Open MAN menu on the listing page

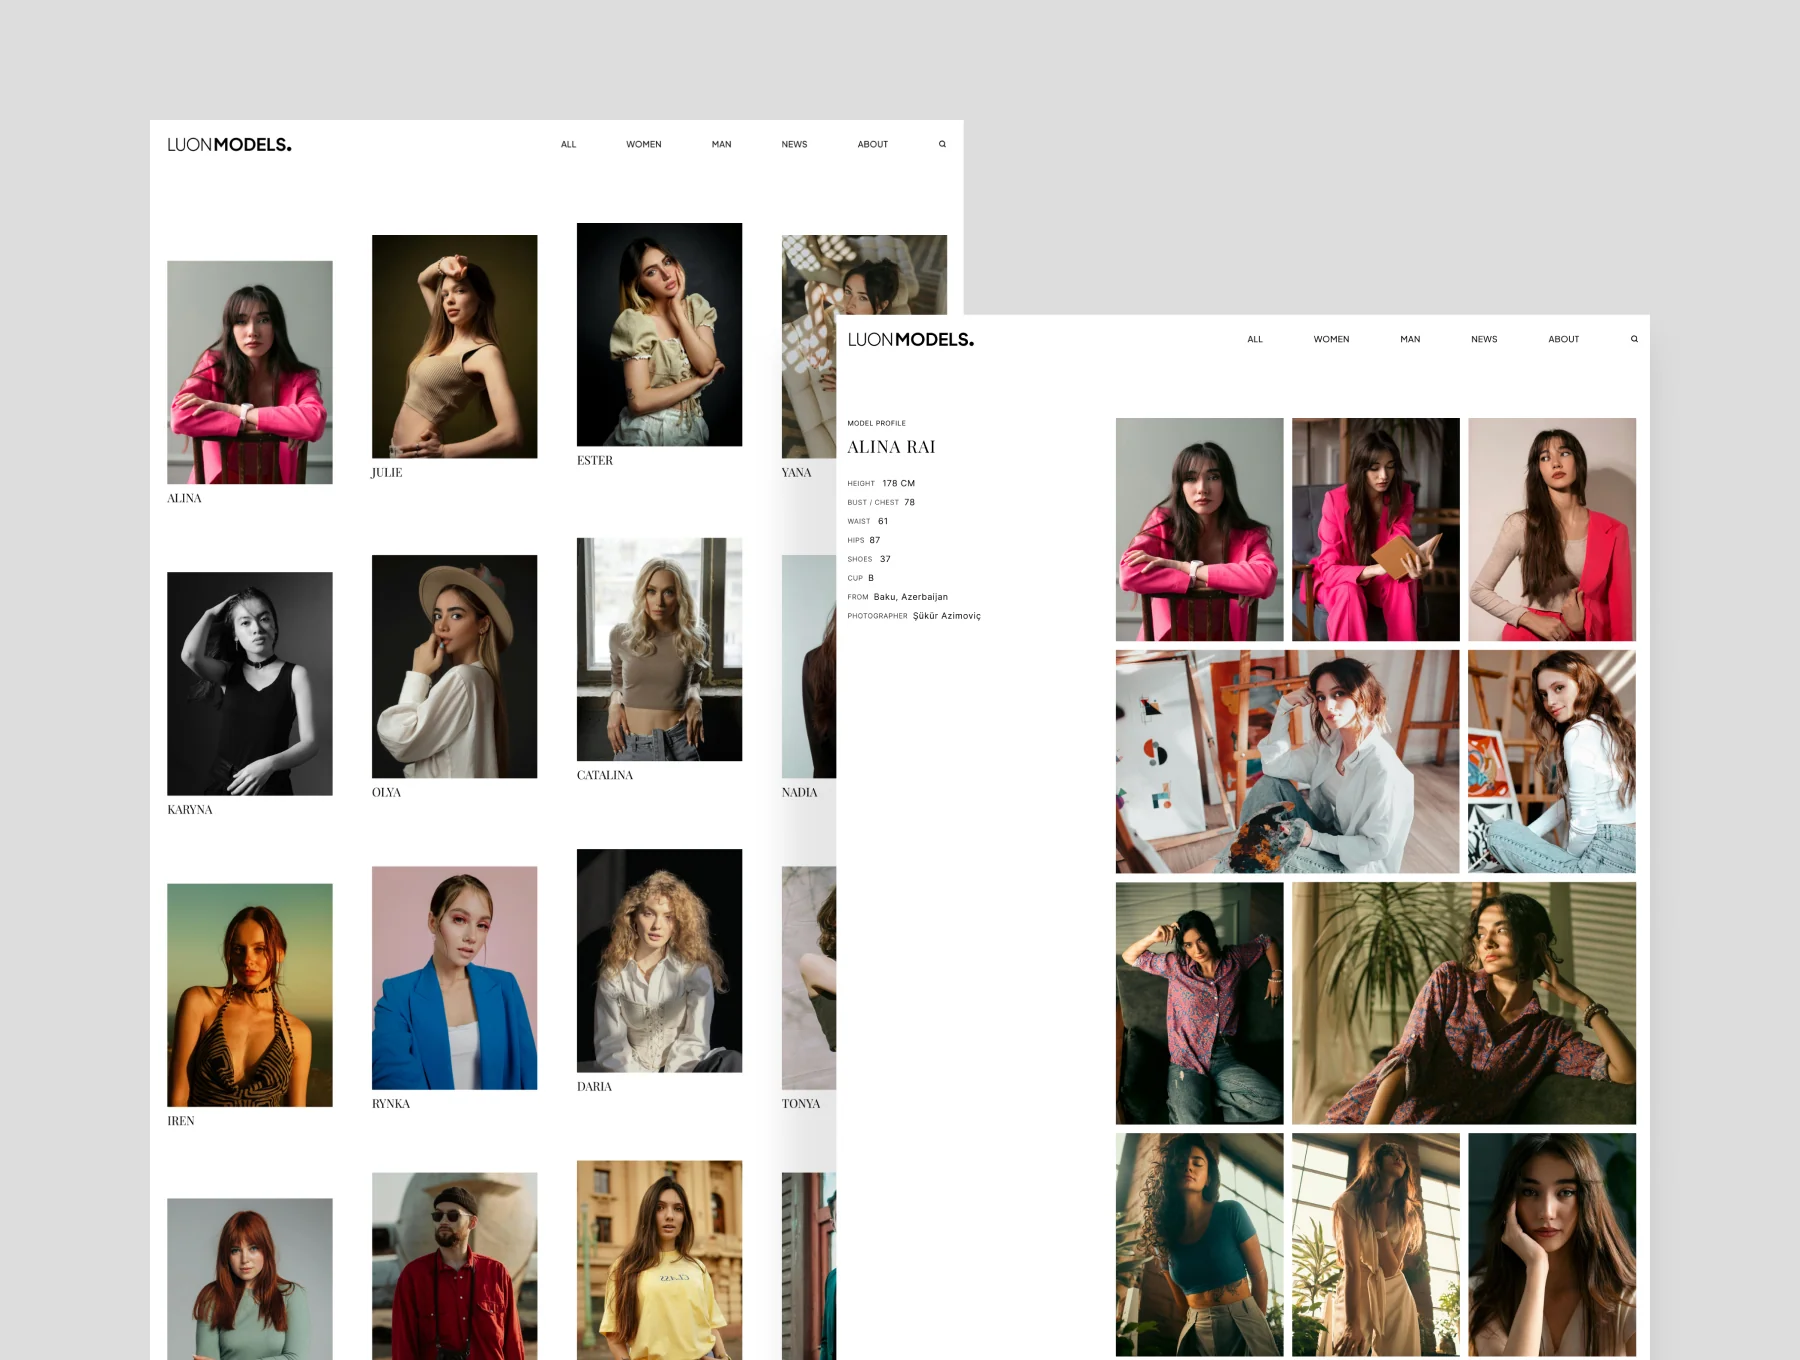pyautogui.click(x=721, y=144)
